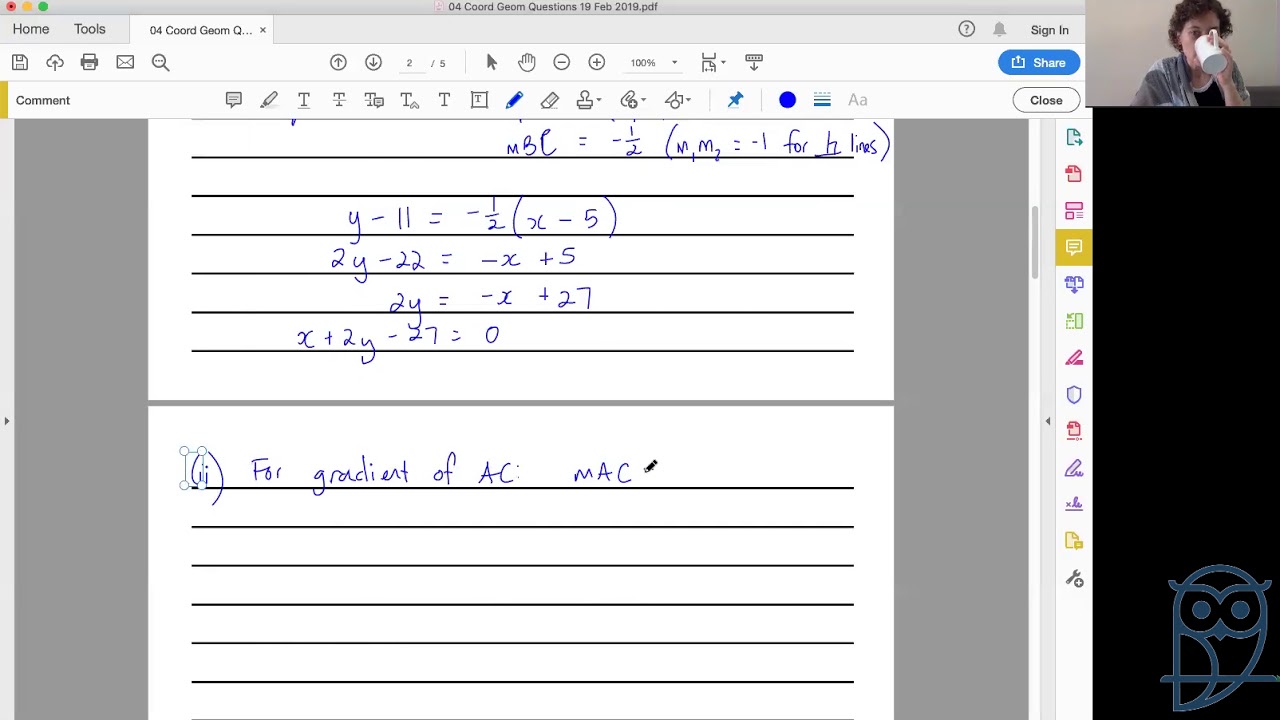Viewport: 1280px width, 720px height.
Task: Toggle the keep tool selected pin
Action: click(735, 100)
